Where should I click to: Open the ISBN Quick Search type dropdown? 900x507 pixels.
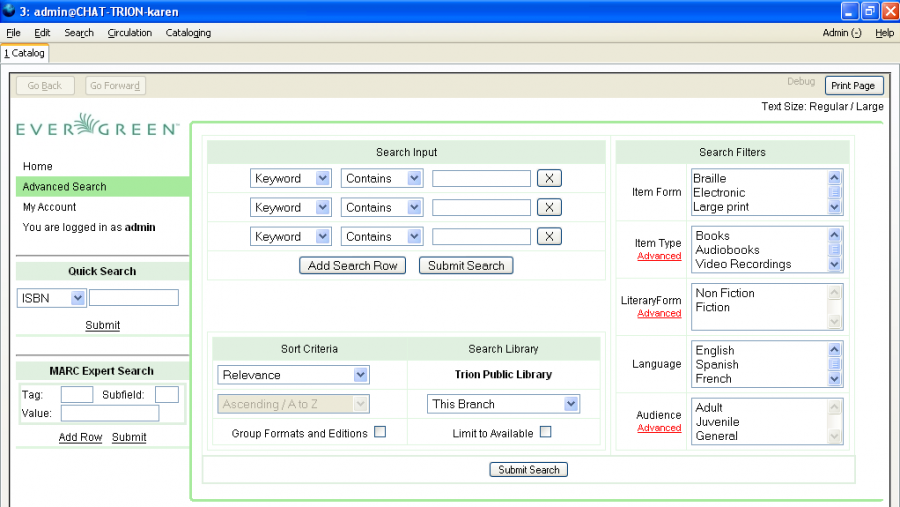tap(52, 298)
